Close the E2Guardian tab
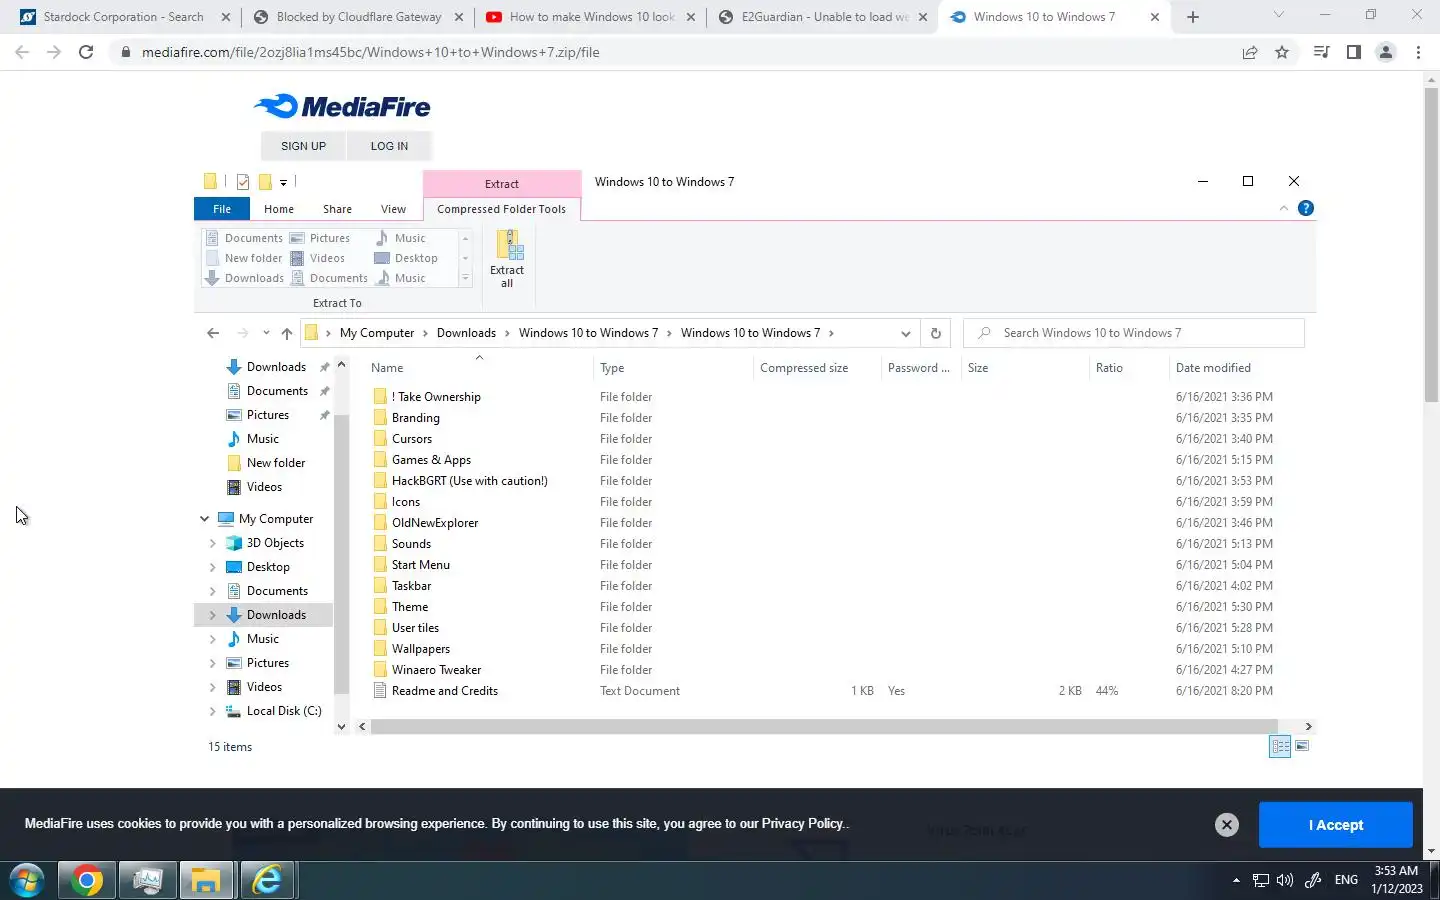 coord(923,17)
